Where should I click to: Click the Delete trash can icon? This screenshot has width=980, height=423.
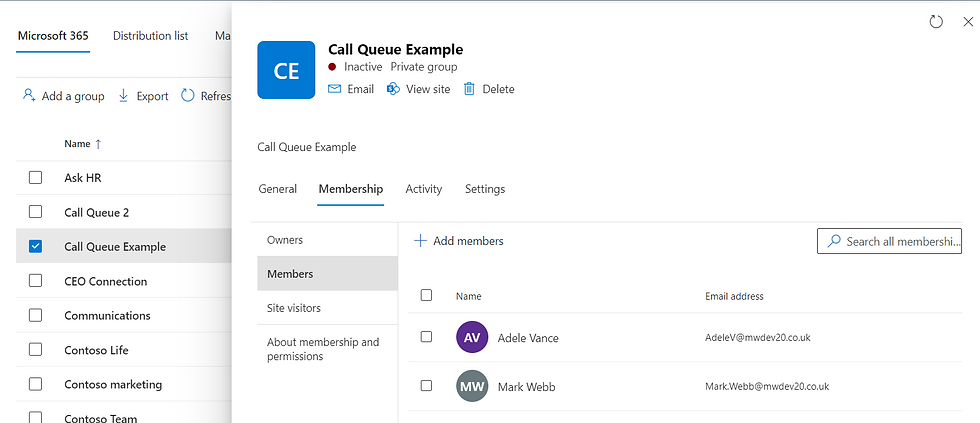[x=469, y=89]
